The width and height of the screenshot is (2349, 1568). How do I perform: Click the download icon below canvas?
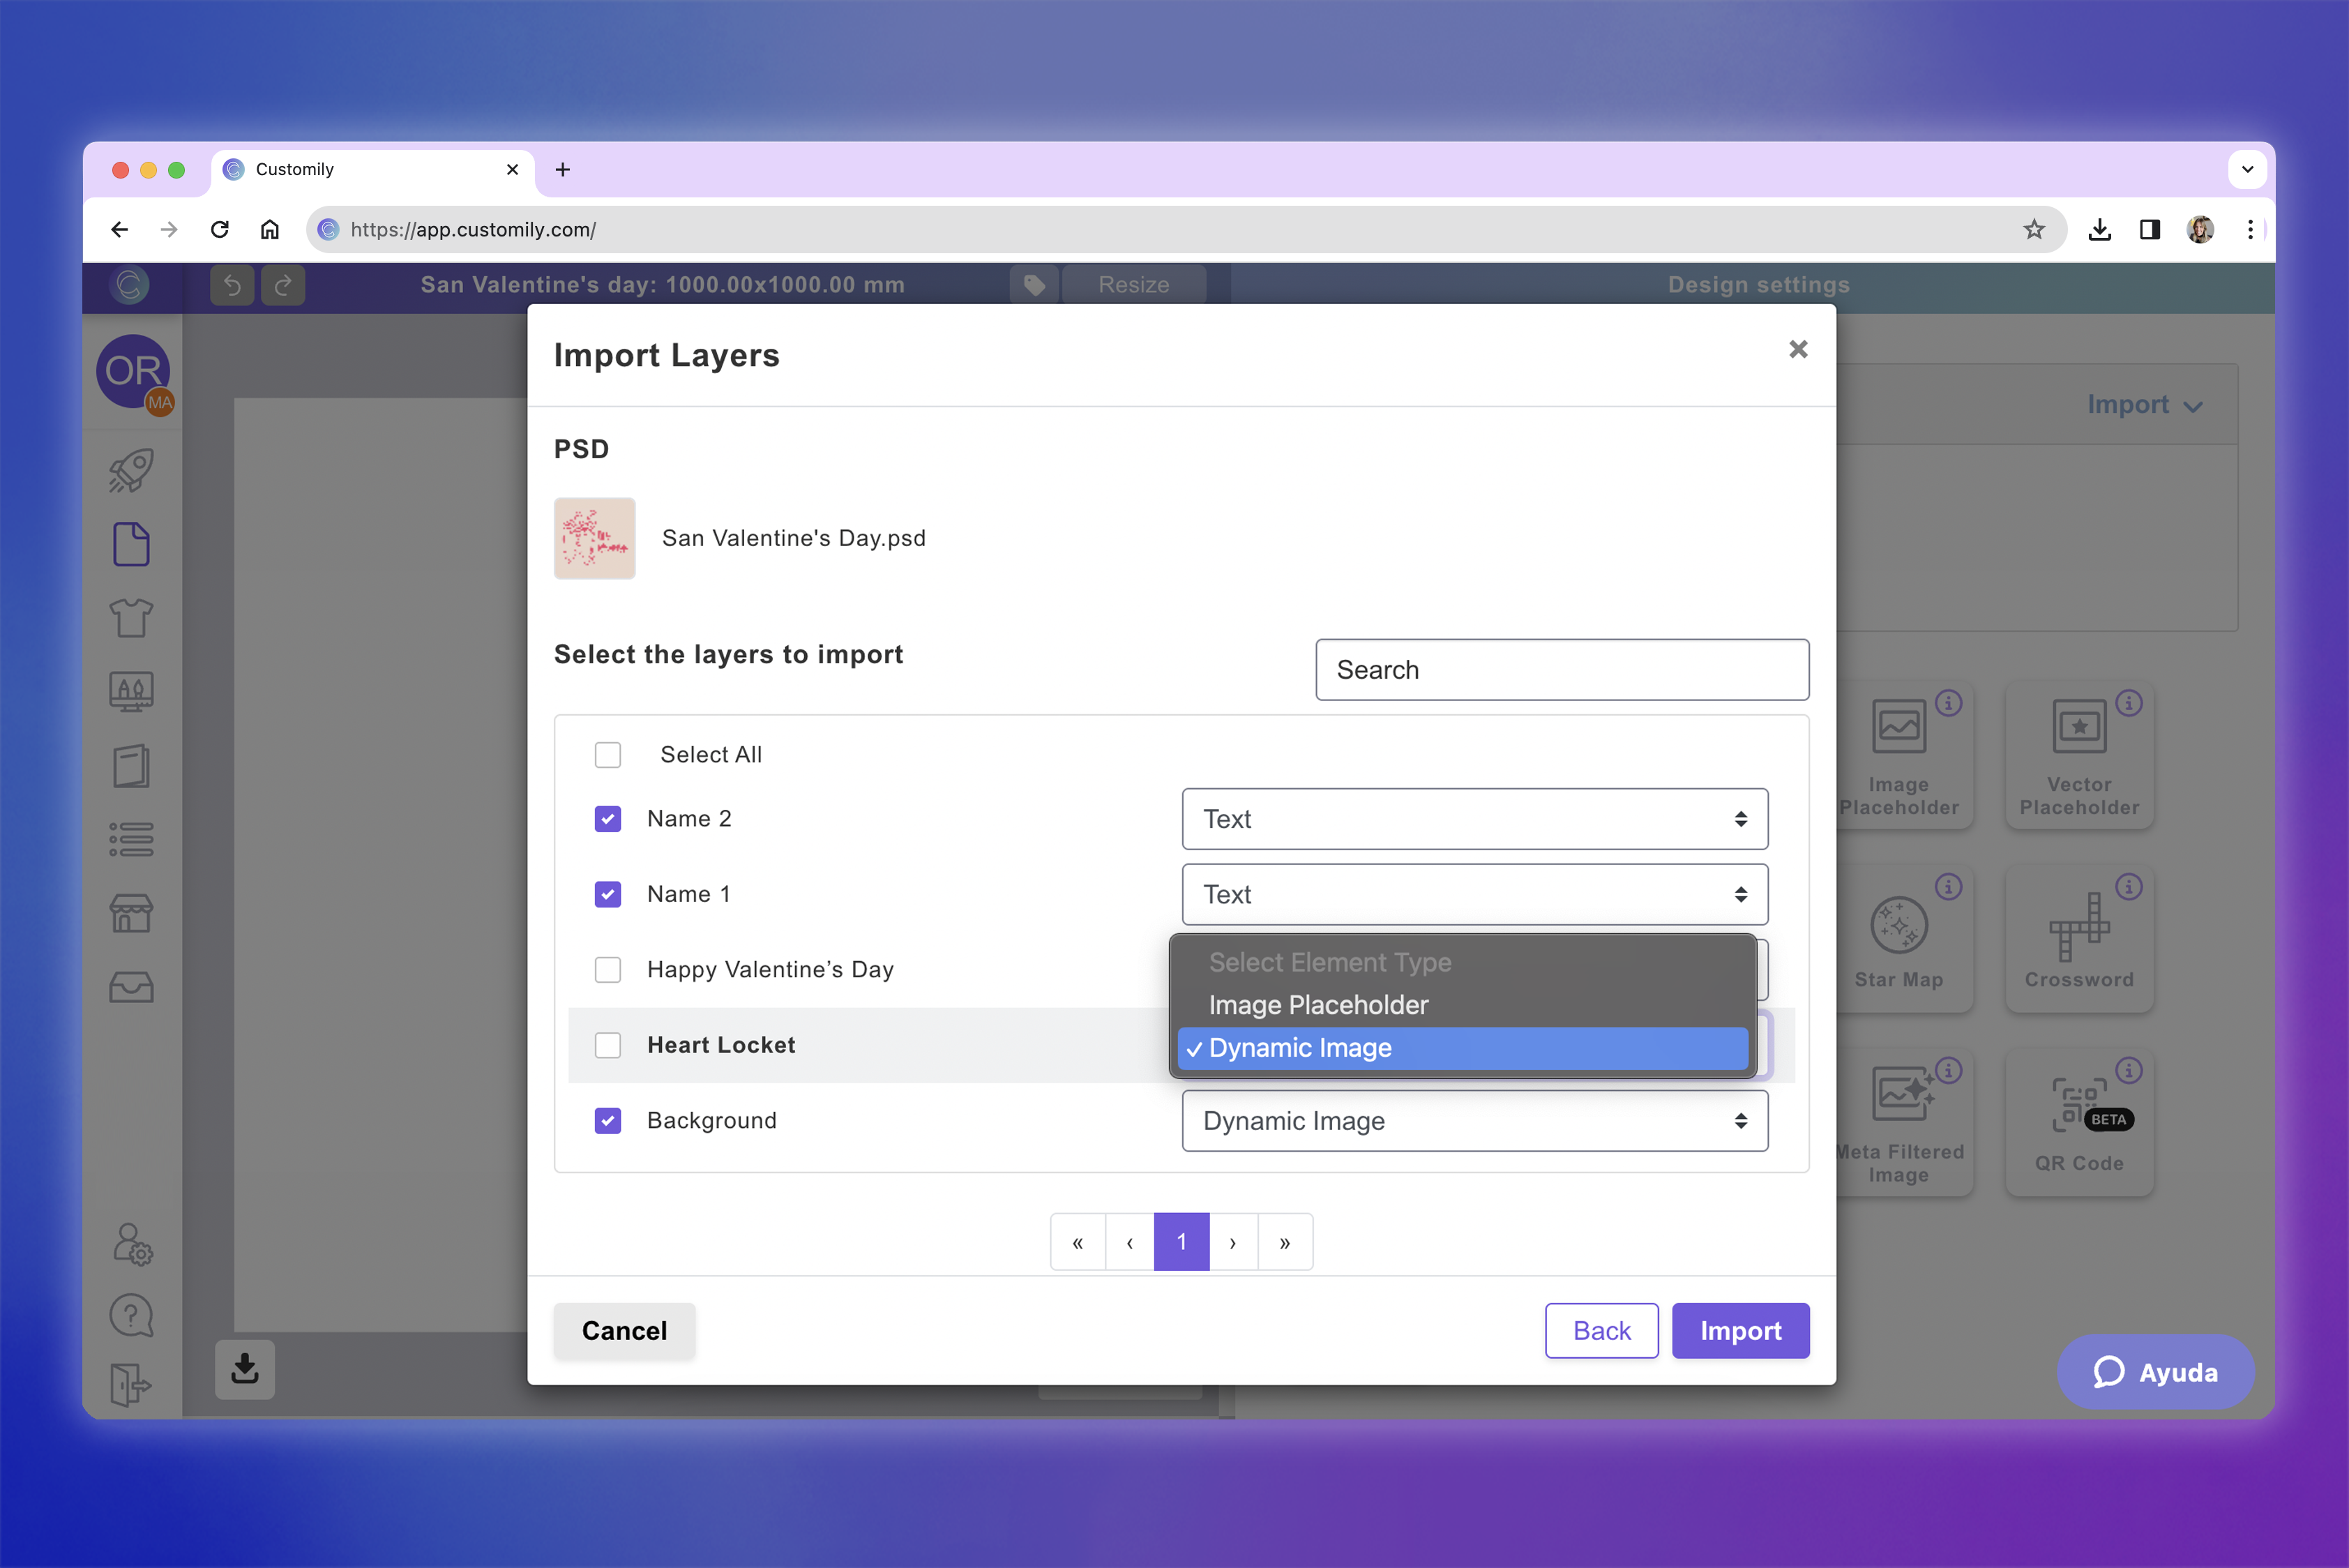click(245, 1368)
